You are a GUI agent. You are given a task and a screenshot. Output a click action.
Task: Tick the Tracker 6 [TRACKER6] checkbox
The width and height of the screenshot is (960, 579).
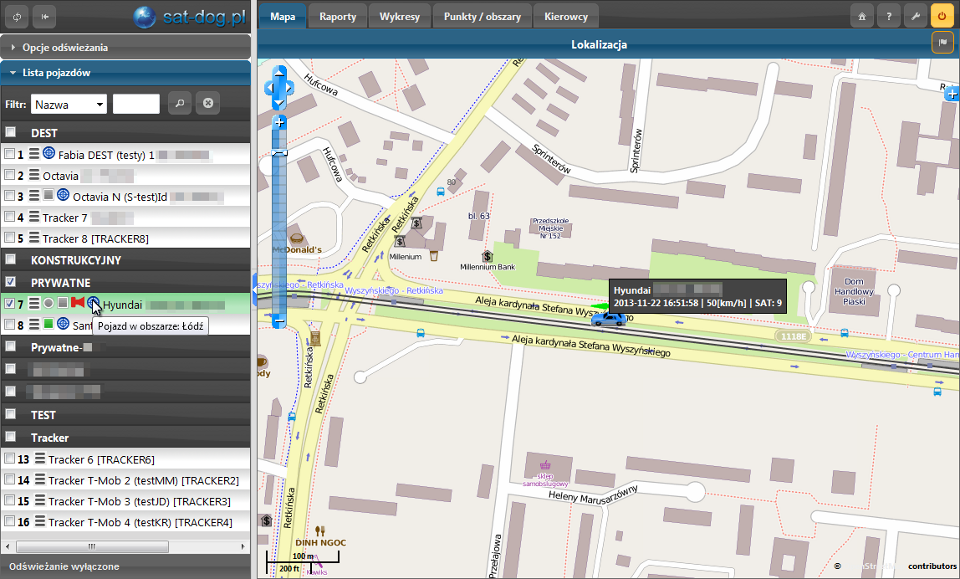pyautogui.click(x=9, y=459)
